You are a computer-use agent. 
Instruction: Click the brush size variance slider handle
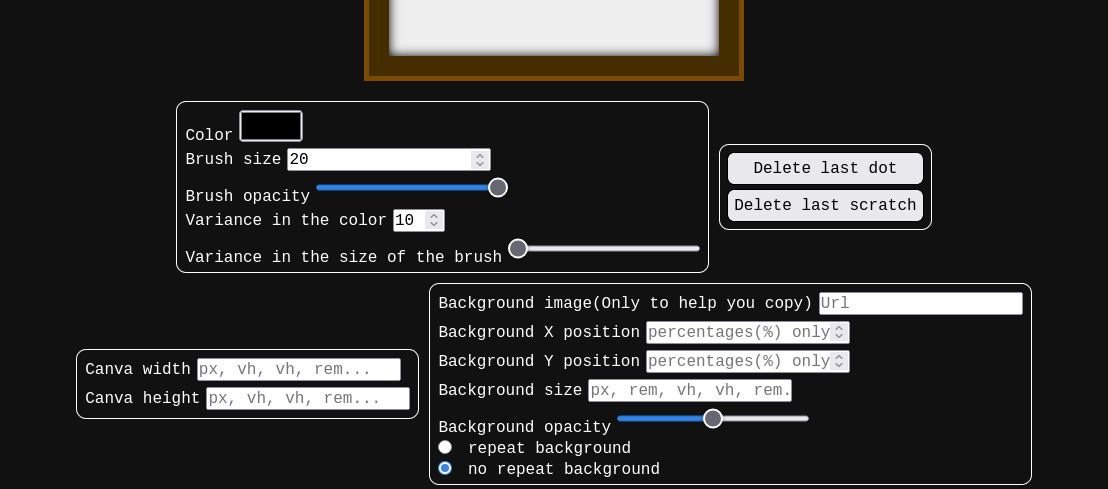518,248
